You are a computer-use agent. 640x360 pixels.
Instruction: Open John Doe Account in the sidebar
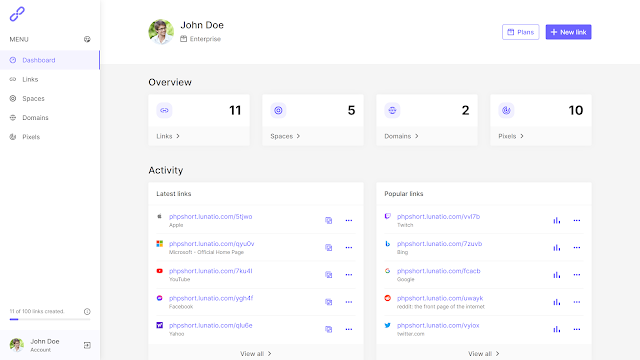point(35,345)
